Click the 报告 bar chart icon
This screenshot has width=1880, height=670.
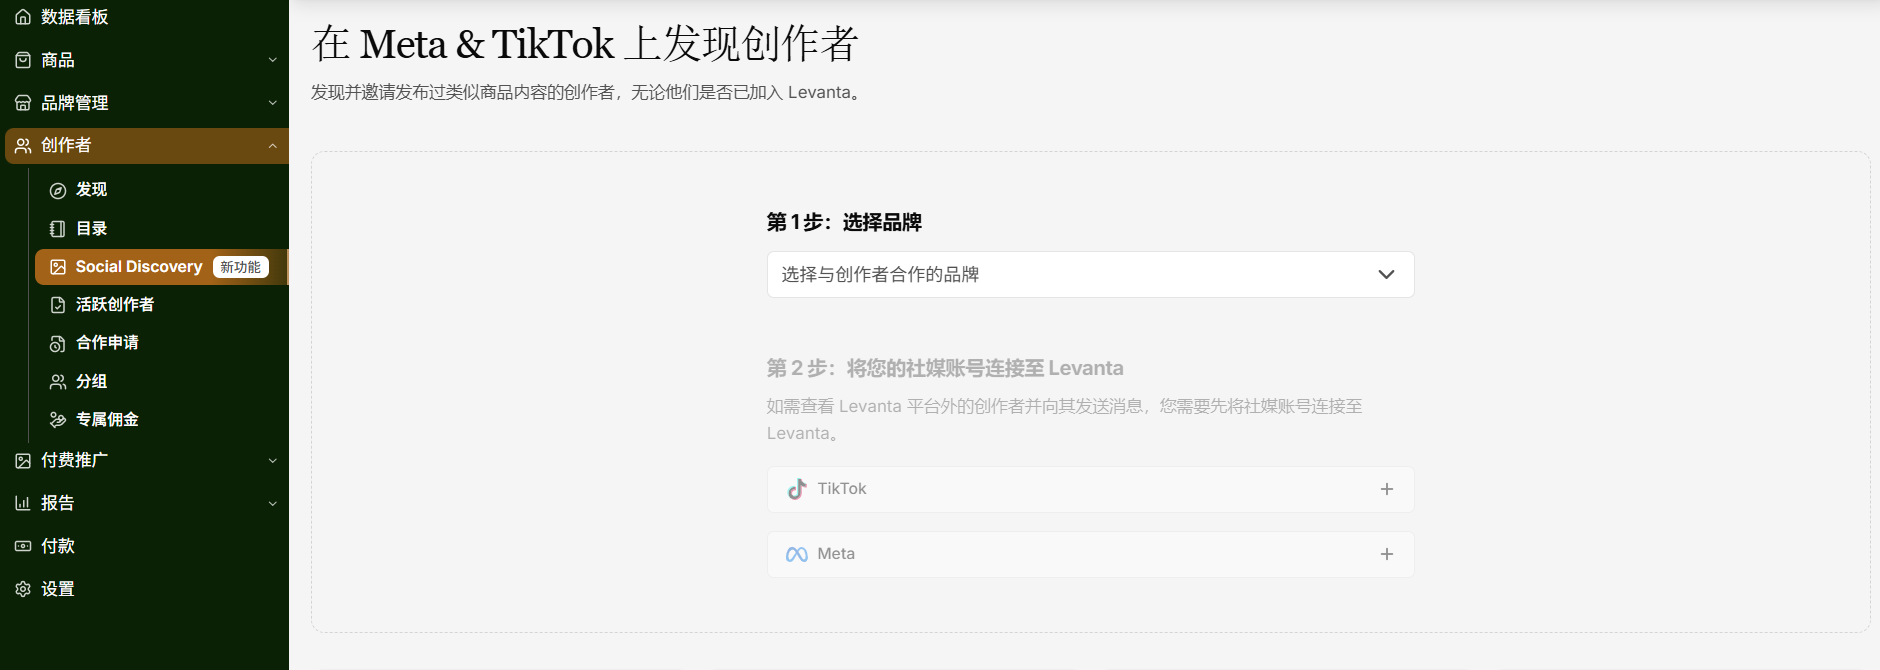pyautogui.click(x=23, y=503)
